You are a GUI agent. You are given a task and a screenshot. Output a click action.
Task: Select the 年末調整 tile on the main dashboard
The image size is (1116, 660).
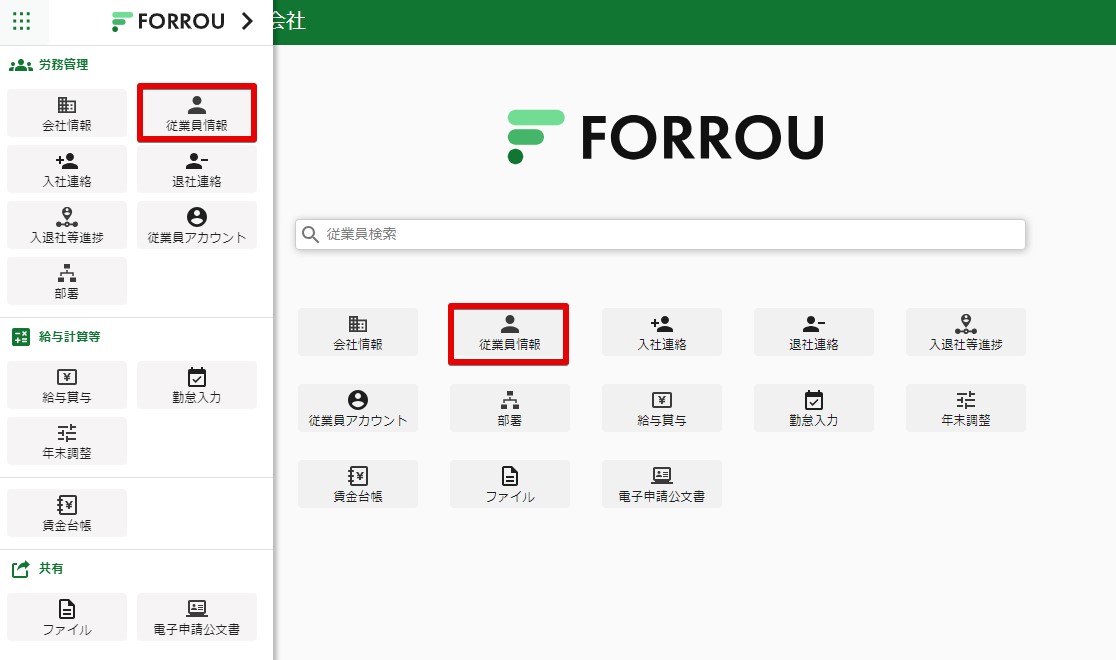point(966,408)
